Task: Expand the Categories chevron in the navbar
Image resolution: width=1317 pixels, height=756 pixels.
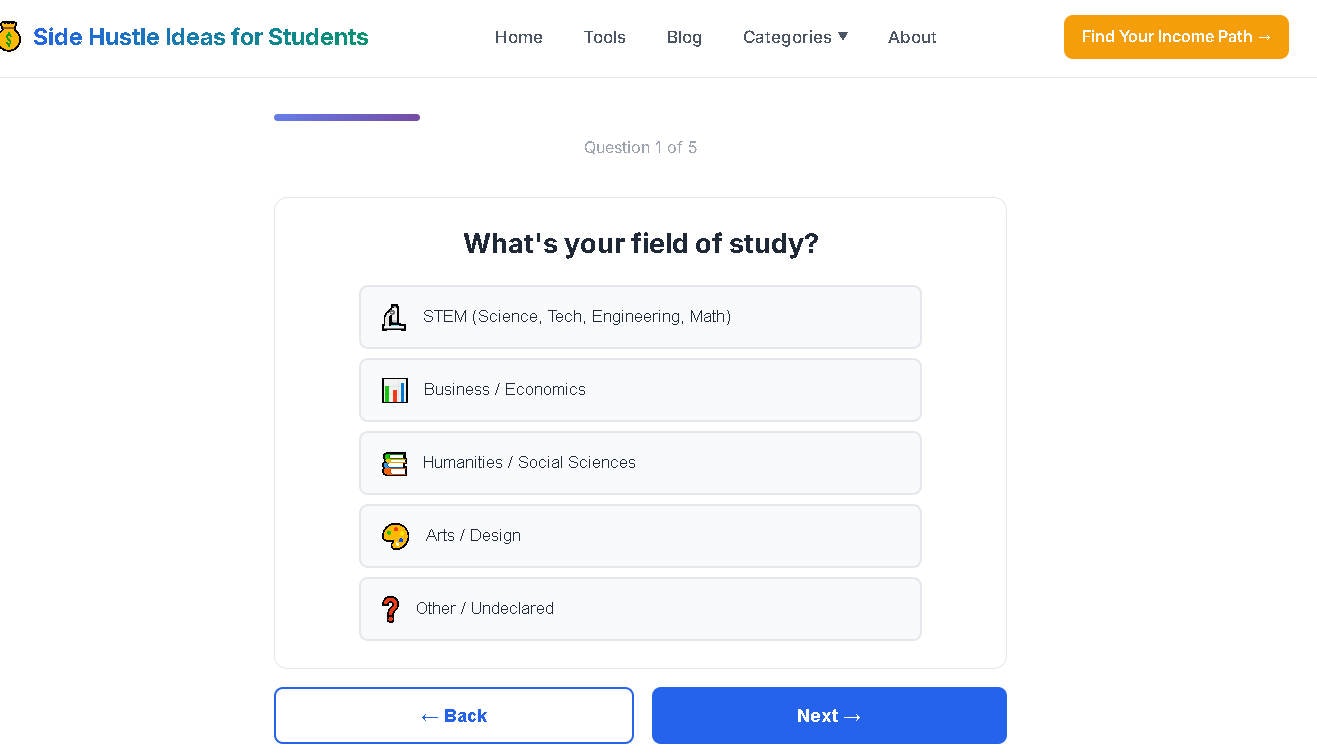Action: (x=843, y=36)
